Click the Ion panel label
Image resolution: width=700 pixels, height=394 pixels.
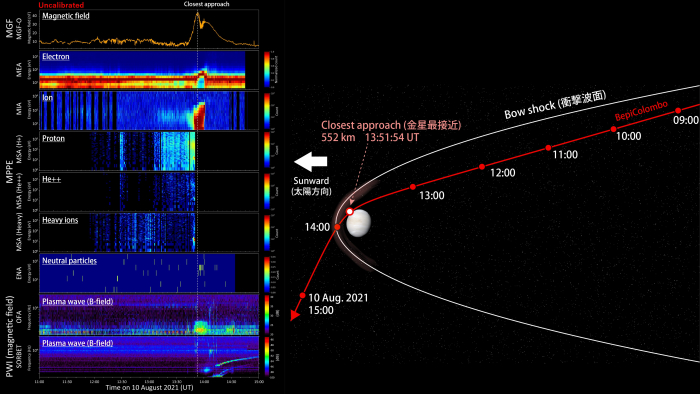(x=47, y=98)
